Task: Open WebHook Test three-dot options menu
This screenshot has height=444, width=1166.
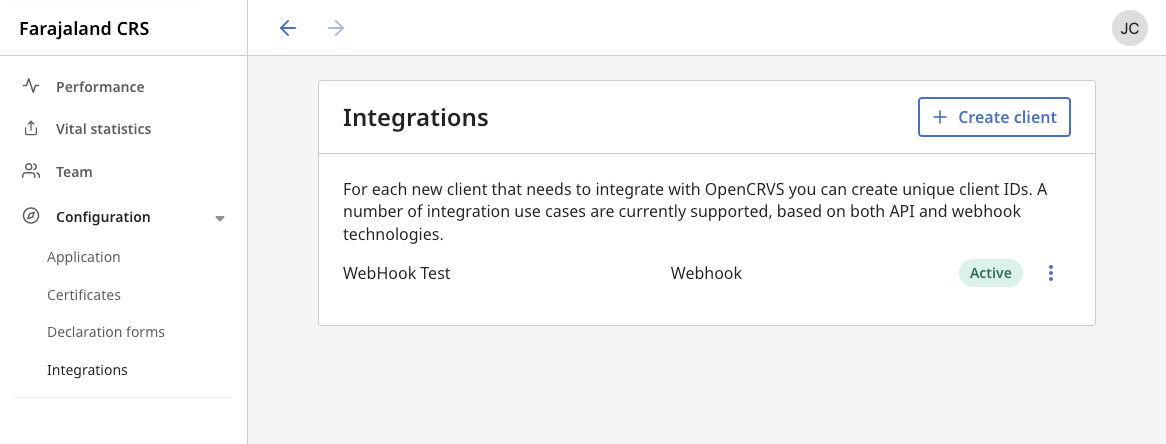Action: point(1050,273)
